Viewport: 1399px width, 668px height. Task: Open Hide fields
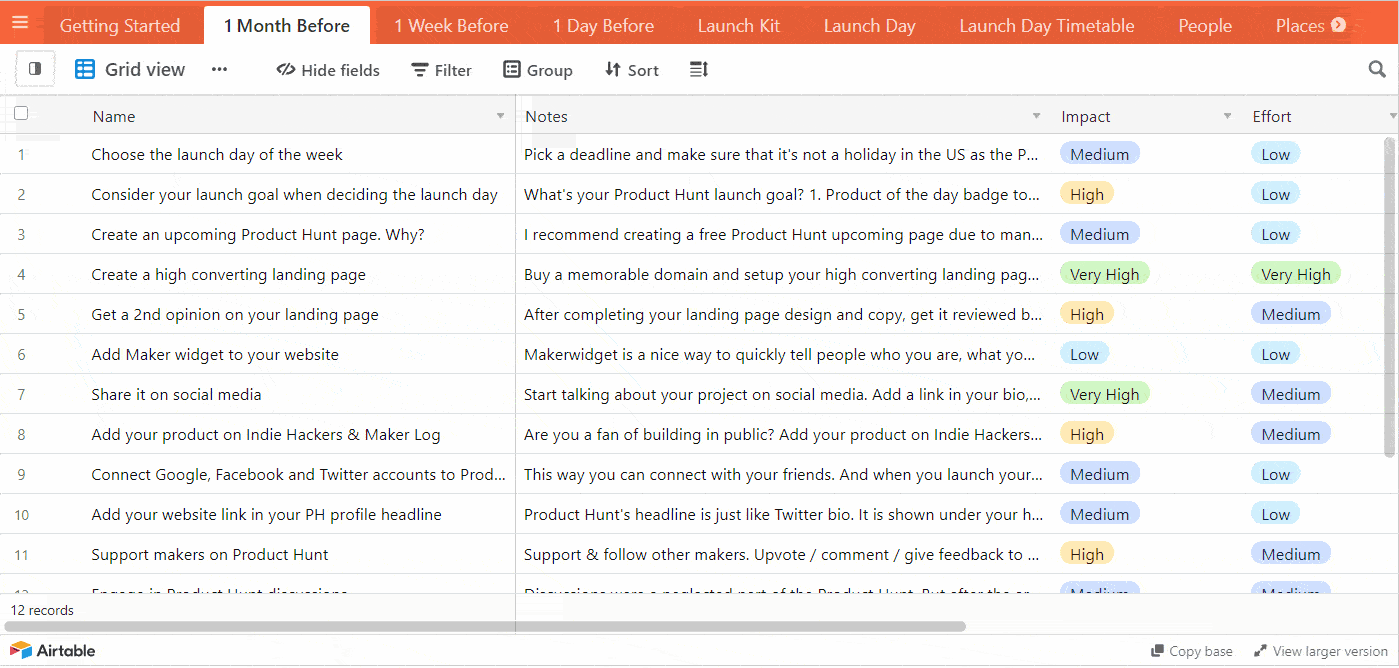(328, 70)
